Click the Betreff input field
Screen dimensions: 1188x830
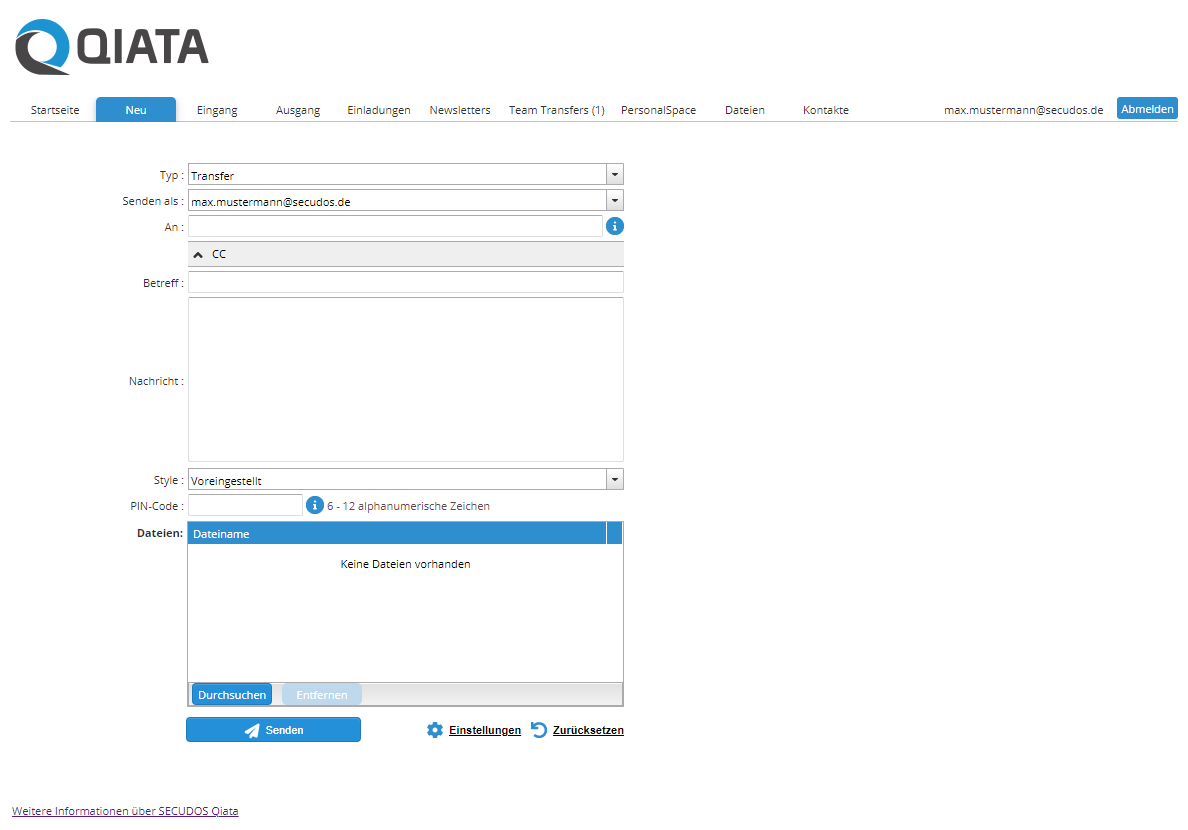(x=405, y=282)
